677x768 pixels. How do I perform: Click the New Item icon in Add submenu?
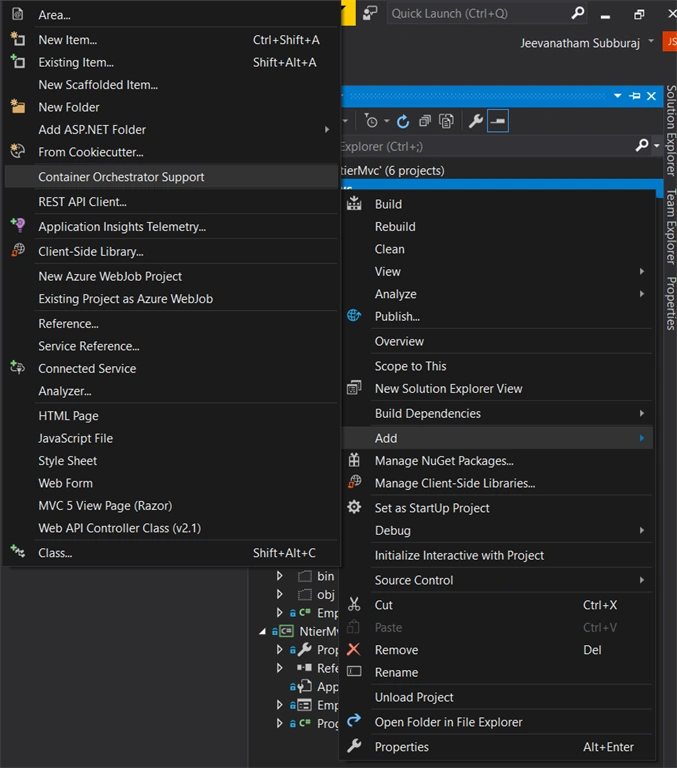(x=18, y=39)
